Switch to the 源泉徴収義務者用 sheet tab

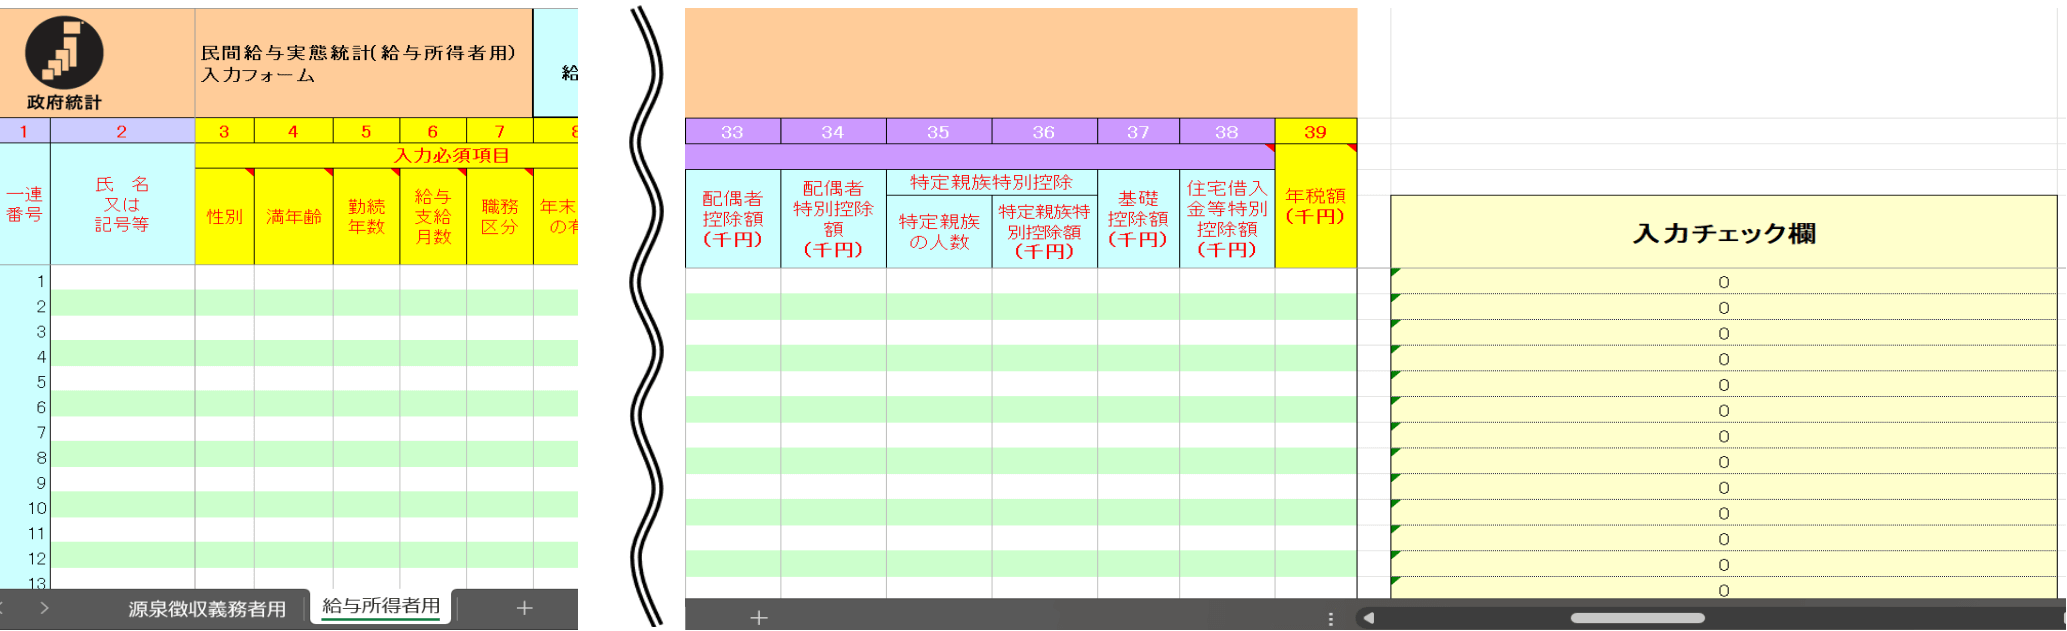click(207, 609)
